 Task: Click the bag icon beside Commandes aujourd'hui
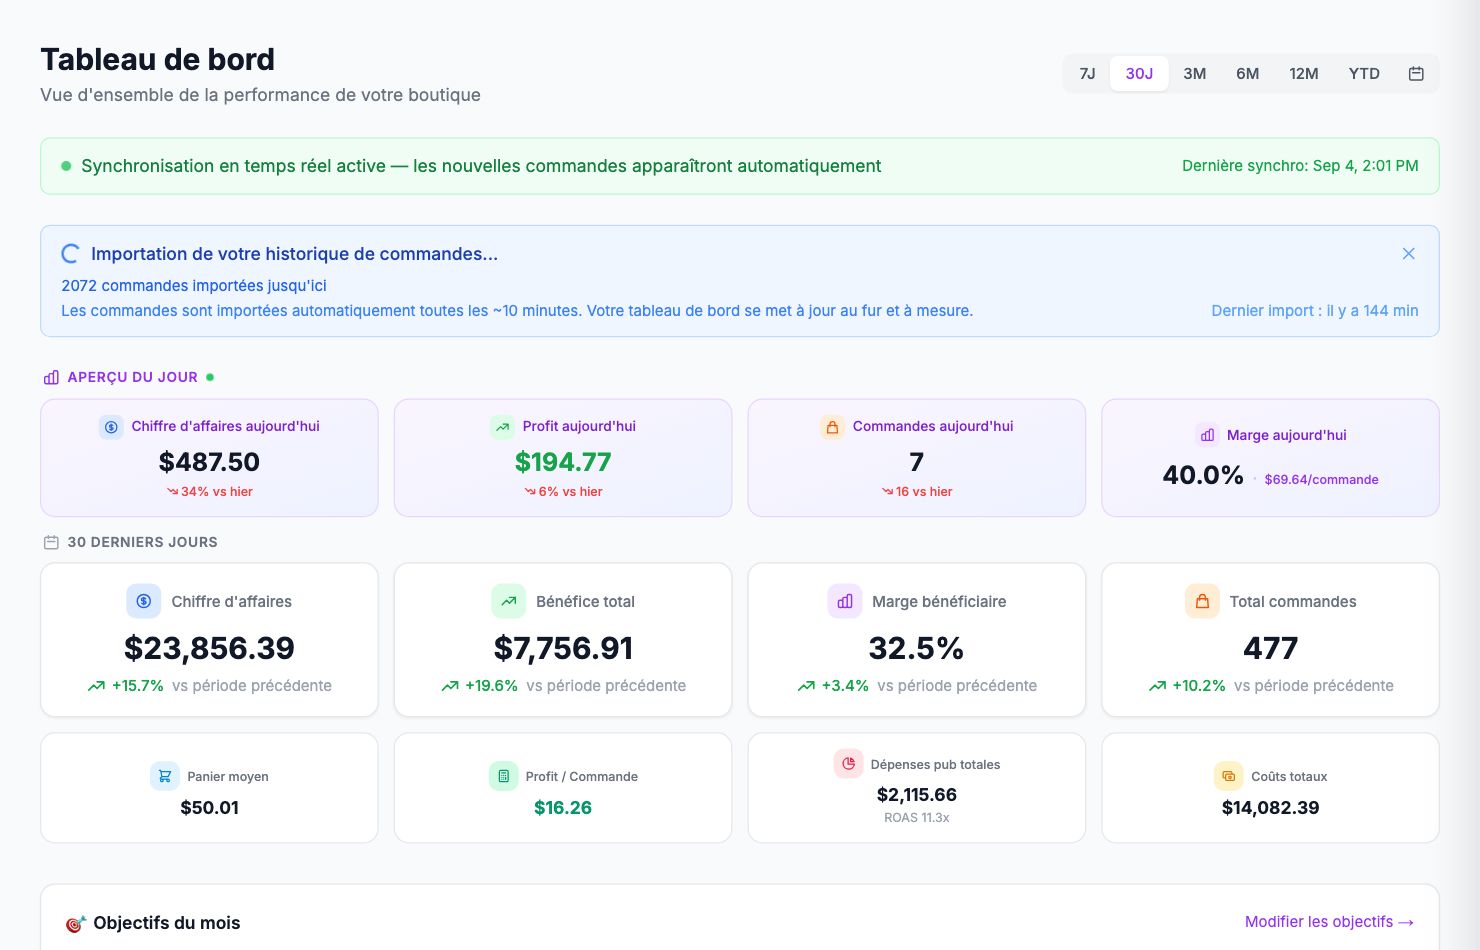[832, 426]
